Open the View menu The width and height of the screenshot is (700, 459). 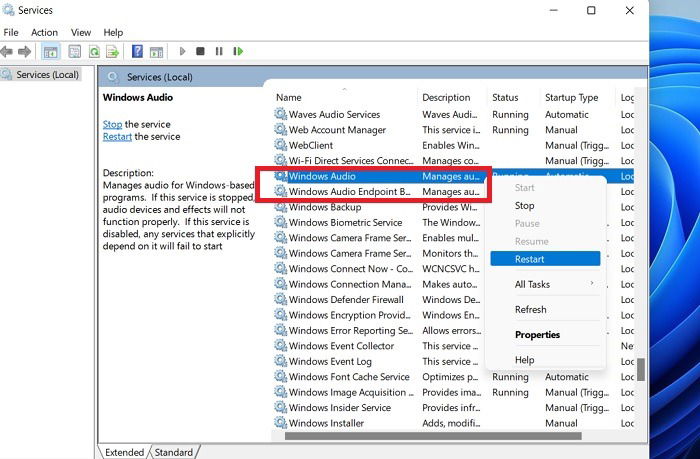pyautogui.click(x=81, y=33)
